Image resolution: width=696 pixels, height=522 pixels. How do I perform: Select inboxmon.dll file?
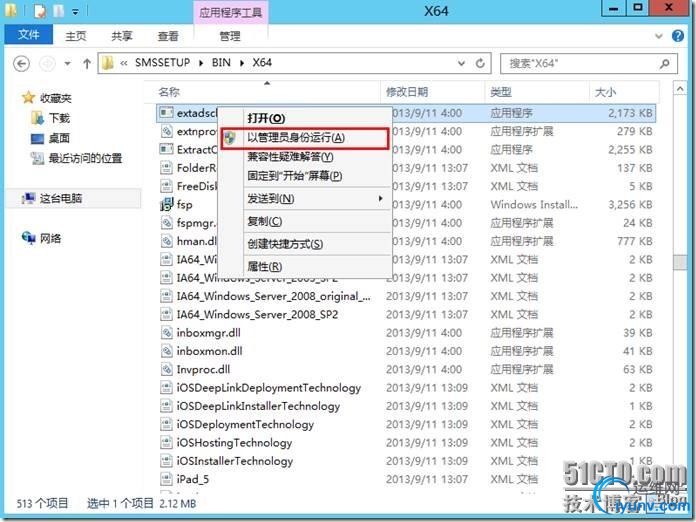[x=210, y=351]
